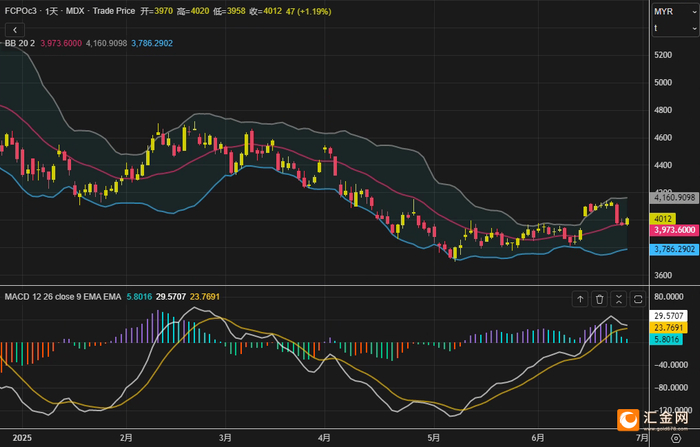Maximize the MACD pane
Image resolution: width=700 pixels, height=447 pixels.
pyautogui.click(x=637, y=298)
